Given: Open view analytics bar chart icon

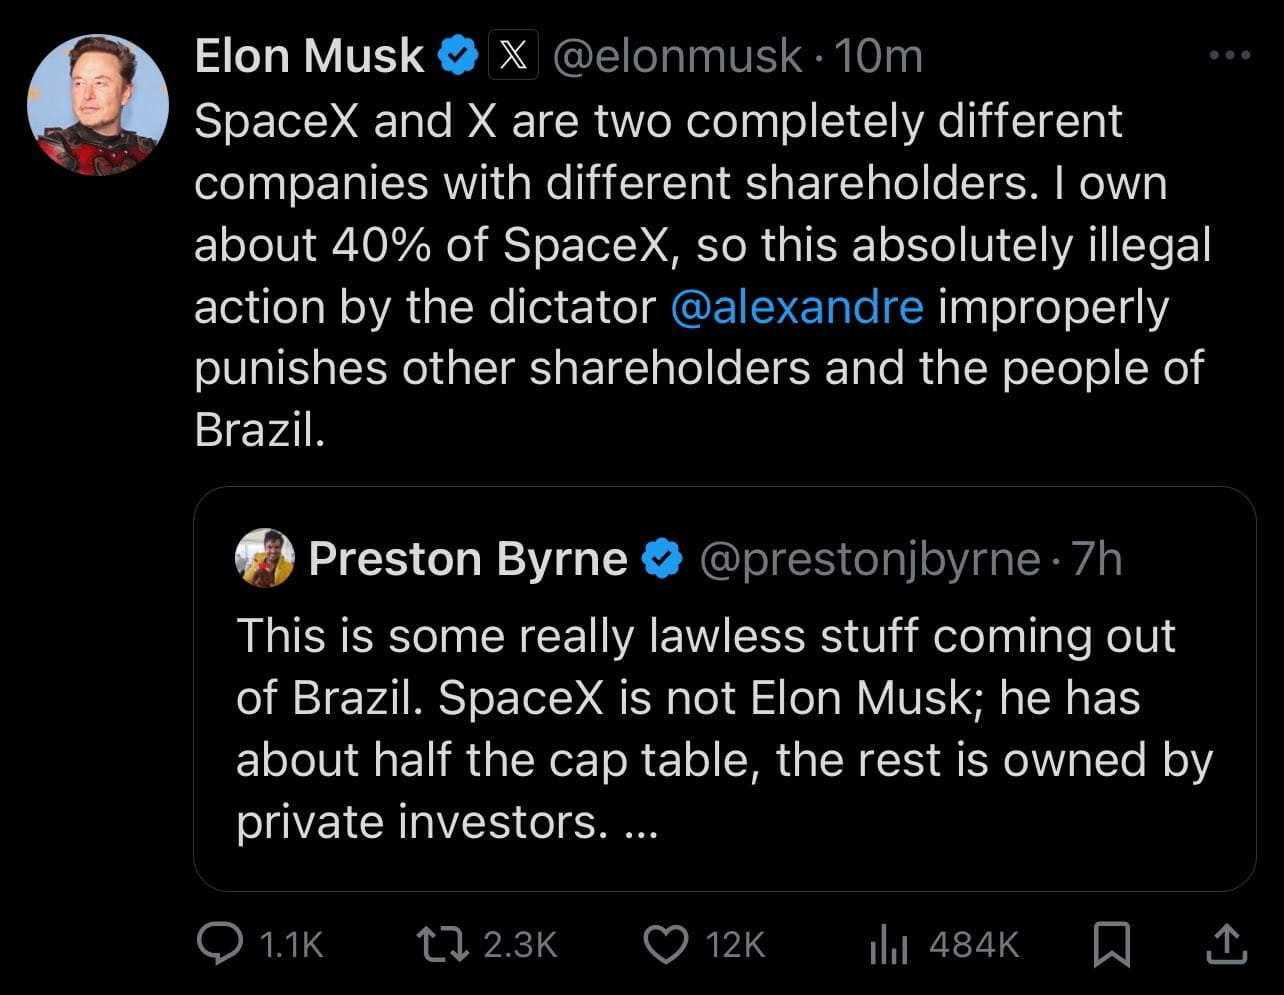Looking at the screenshot, I should (x=889, y=944).
